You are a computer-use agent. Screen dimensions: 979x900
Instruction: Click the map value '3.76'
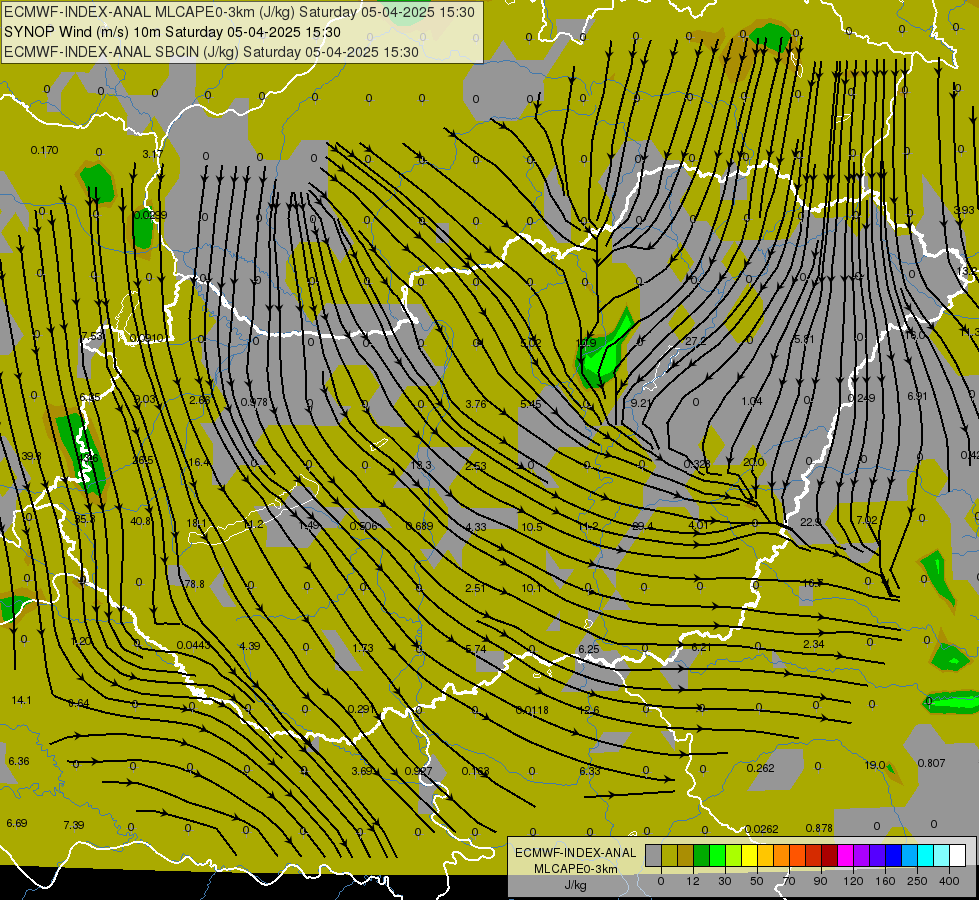(476, 404)
